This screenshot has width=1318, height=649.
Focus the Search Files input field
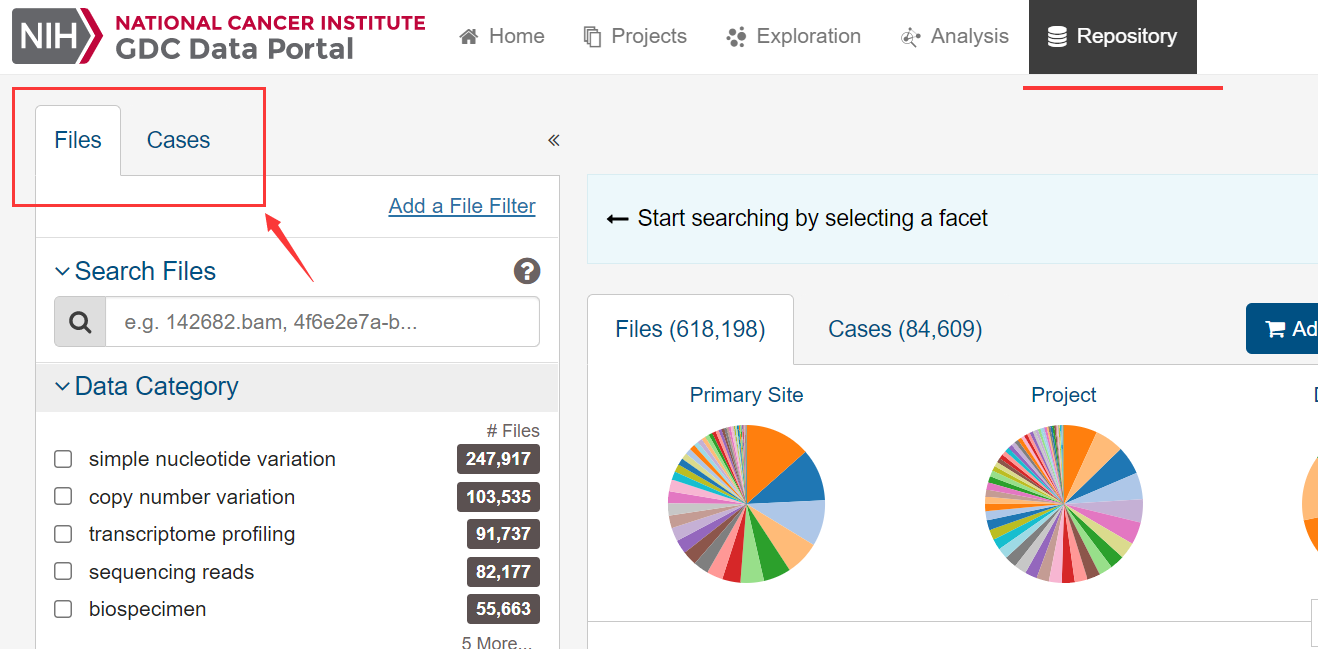coord(322,322)
